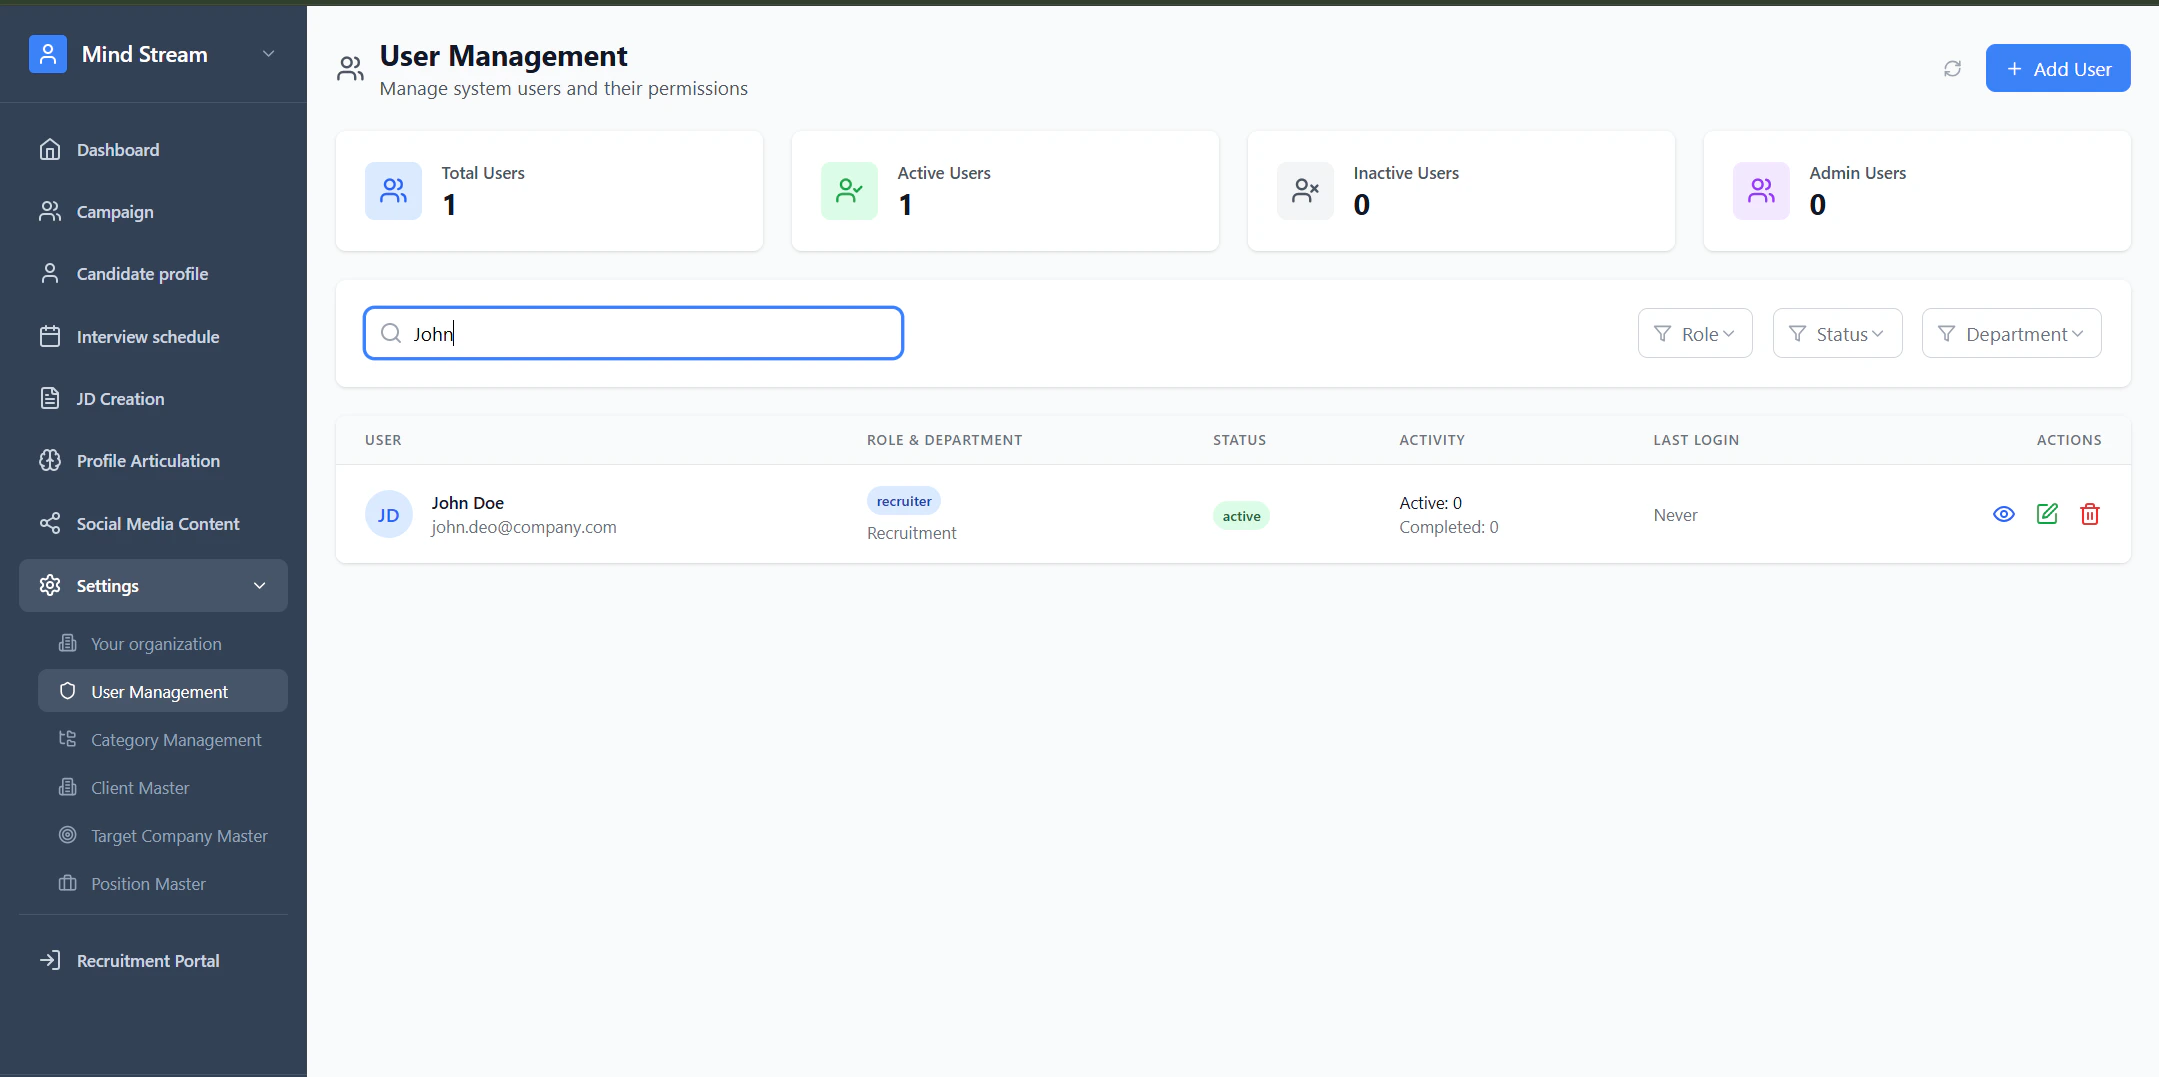Click the Active Users card icon
The image size is (2159, 1077).
pyautogui.click(x=850, y=191)
